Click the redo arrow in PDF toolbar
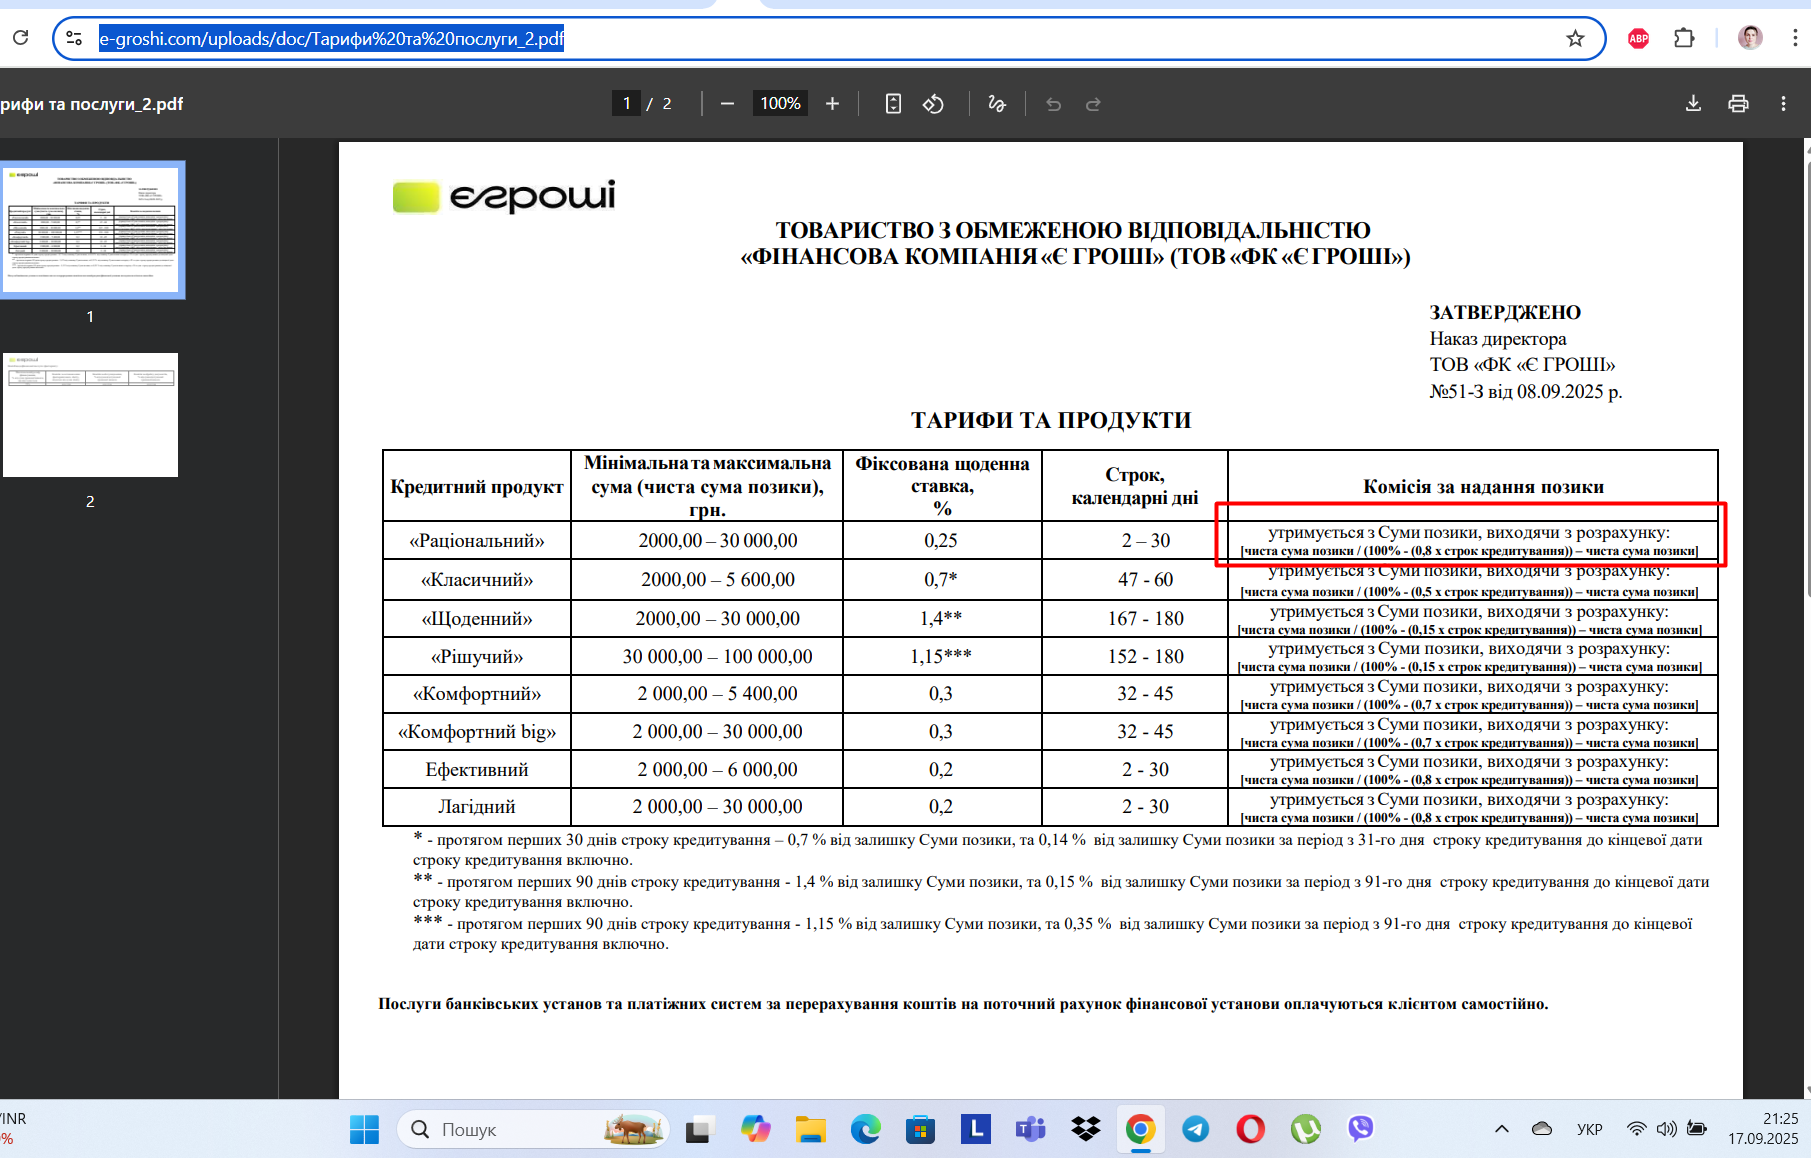 [1093, 103]
